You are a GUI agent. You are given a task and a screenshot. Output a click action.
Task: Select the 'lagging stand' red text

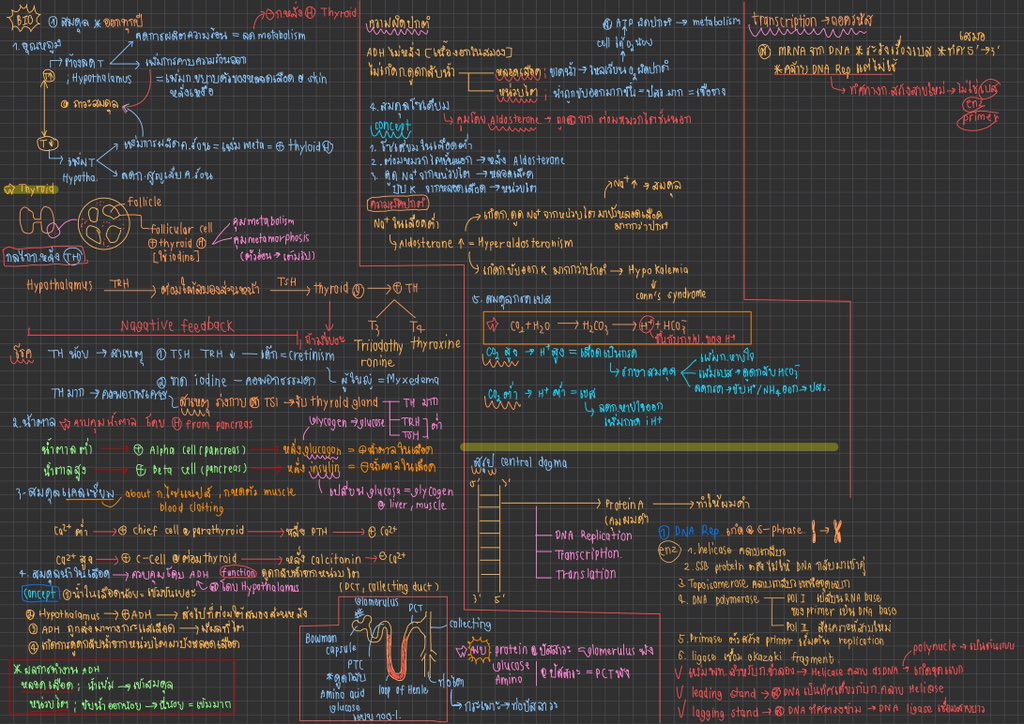(726, 712)
